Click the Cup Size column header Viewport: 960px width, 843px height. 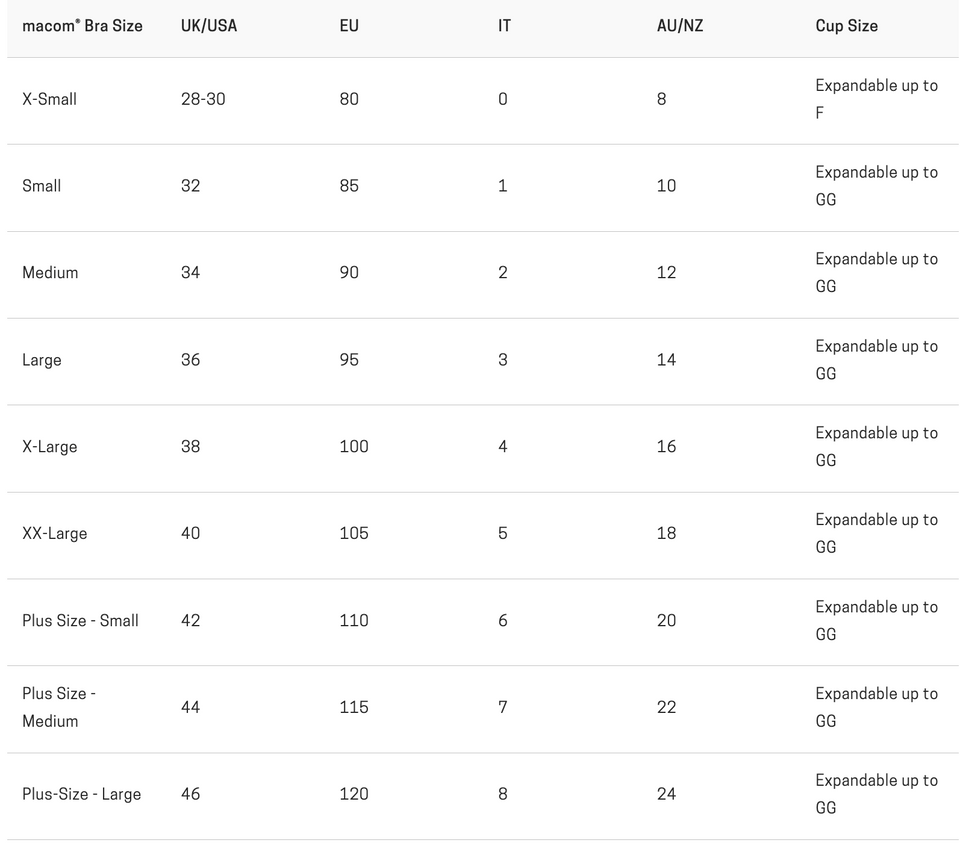coord(846,26)
